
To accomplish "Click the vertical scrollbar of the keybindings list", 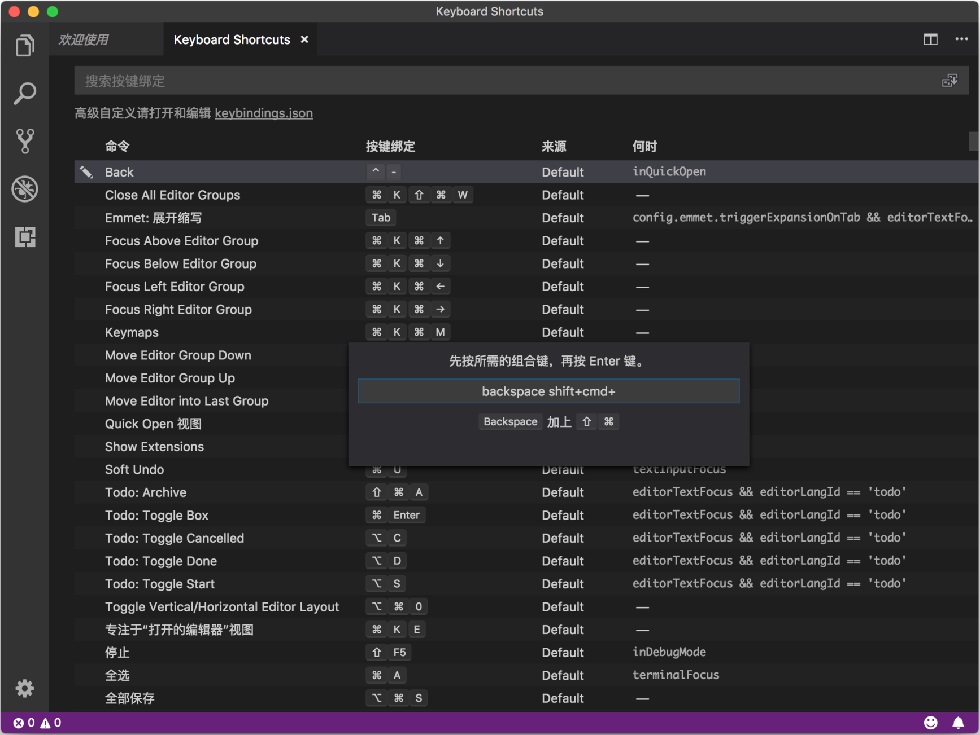I will [974, 141].
